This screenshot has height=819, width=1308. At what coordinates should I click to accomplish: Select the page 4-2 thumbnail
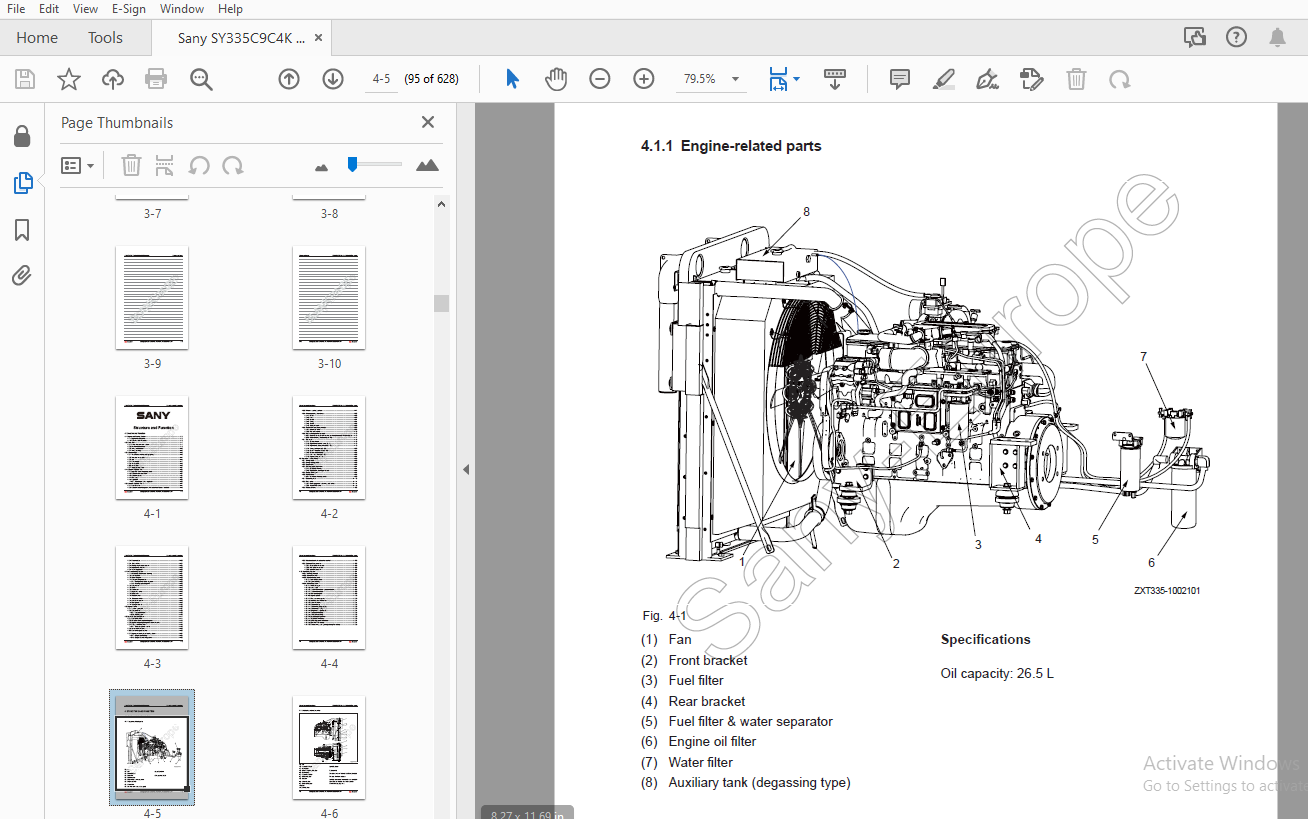click(329, 448)
